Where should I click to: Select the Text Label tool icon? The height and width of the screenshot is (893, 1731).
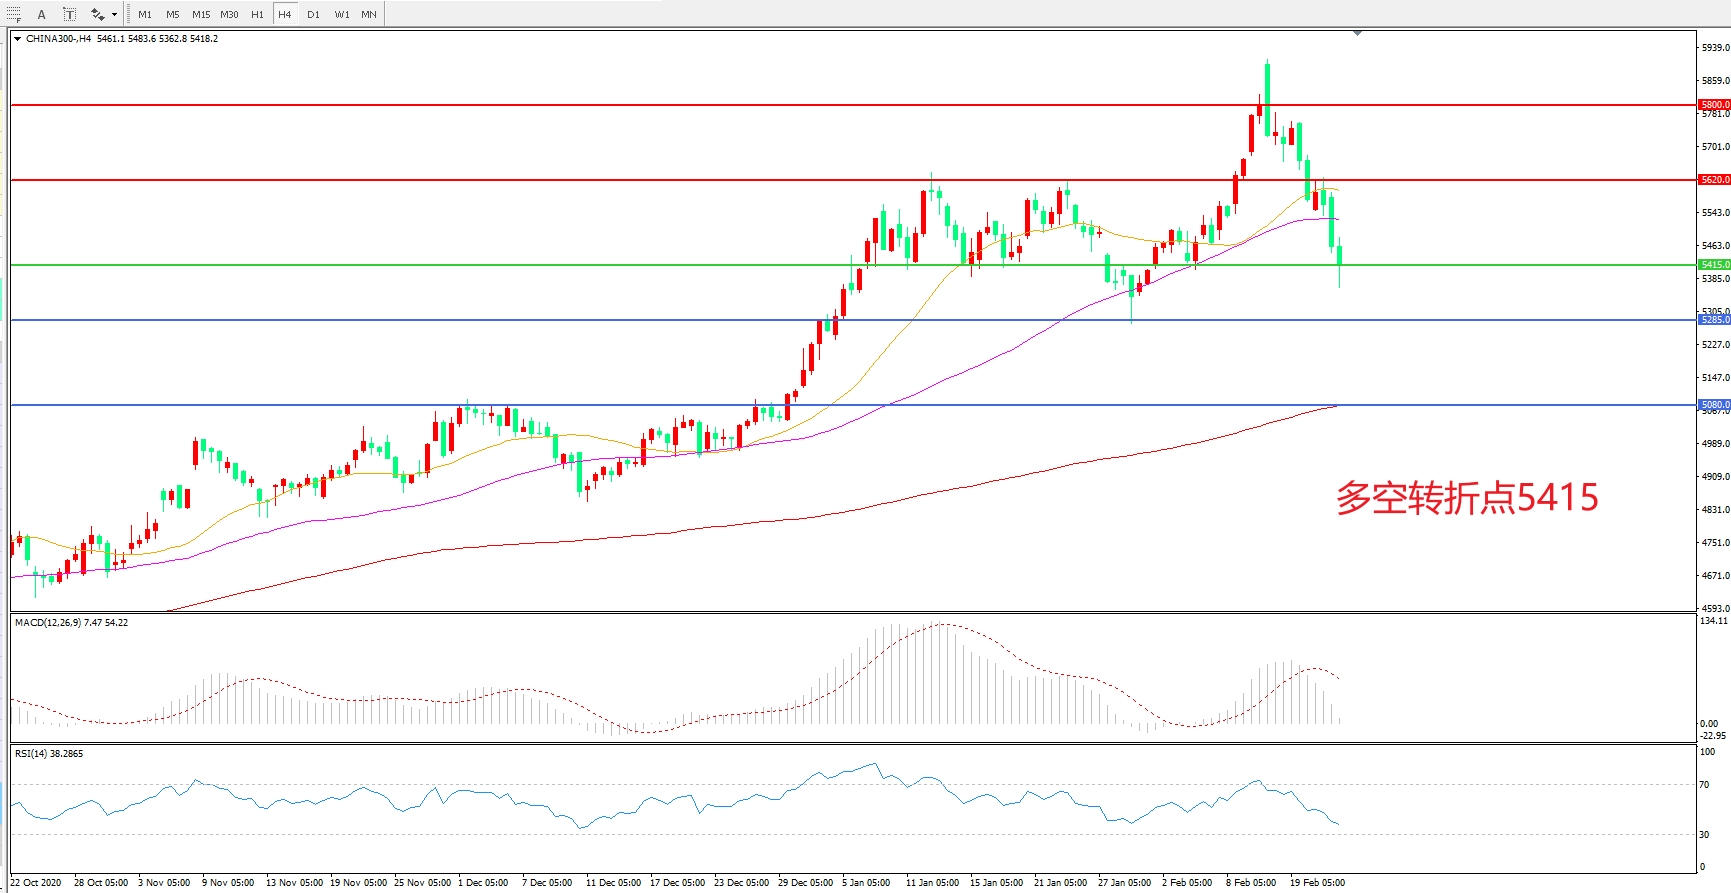click(69, 14)
